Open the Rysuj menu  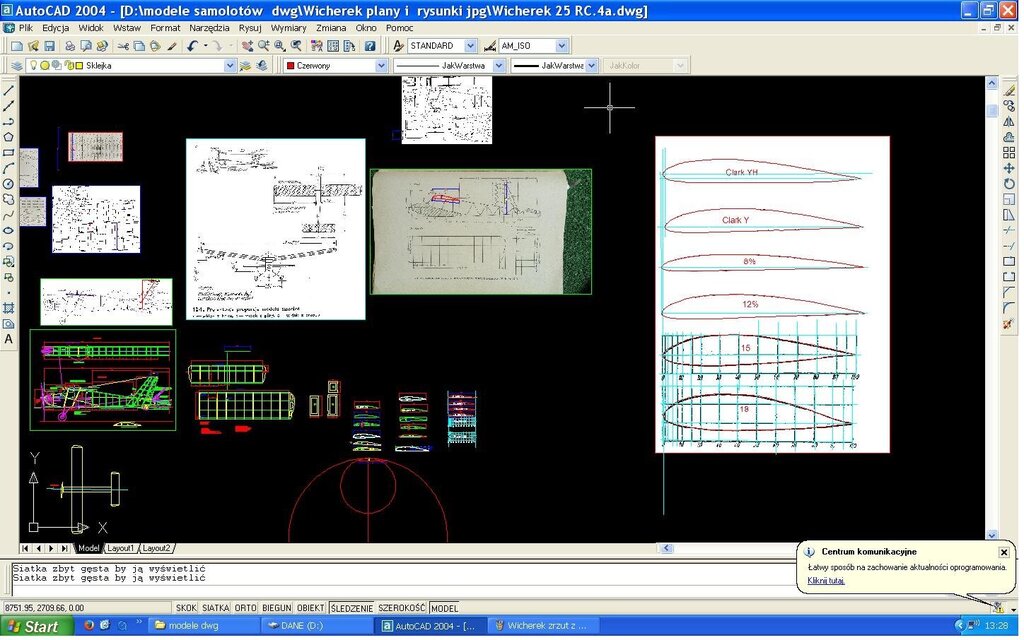[249, 28]
